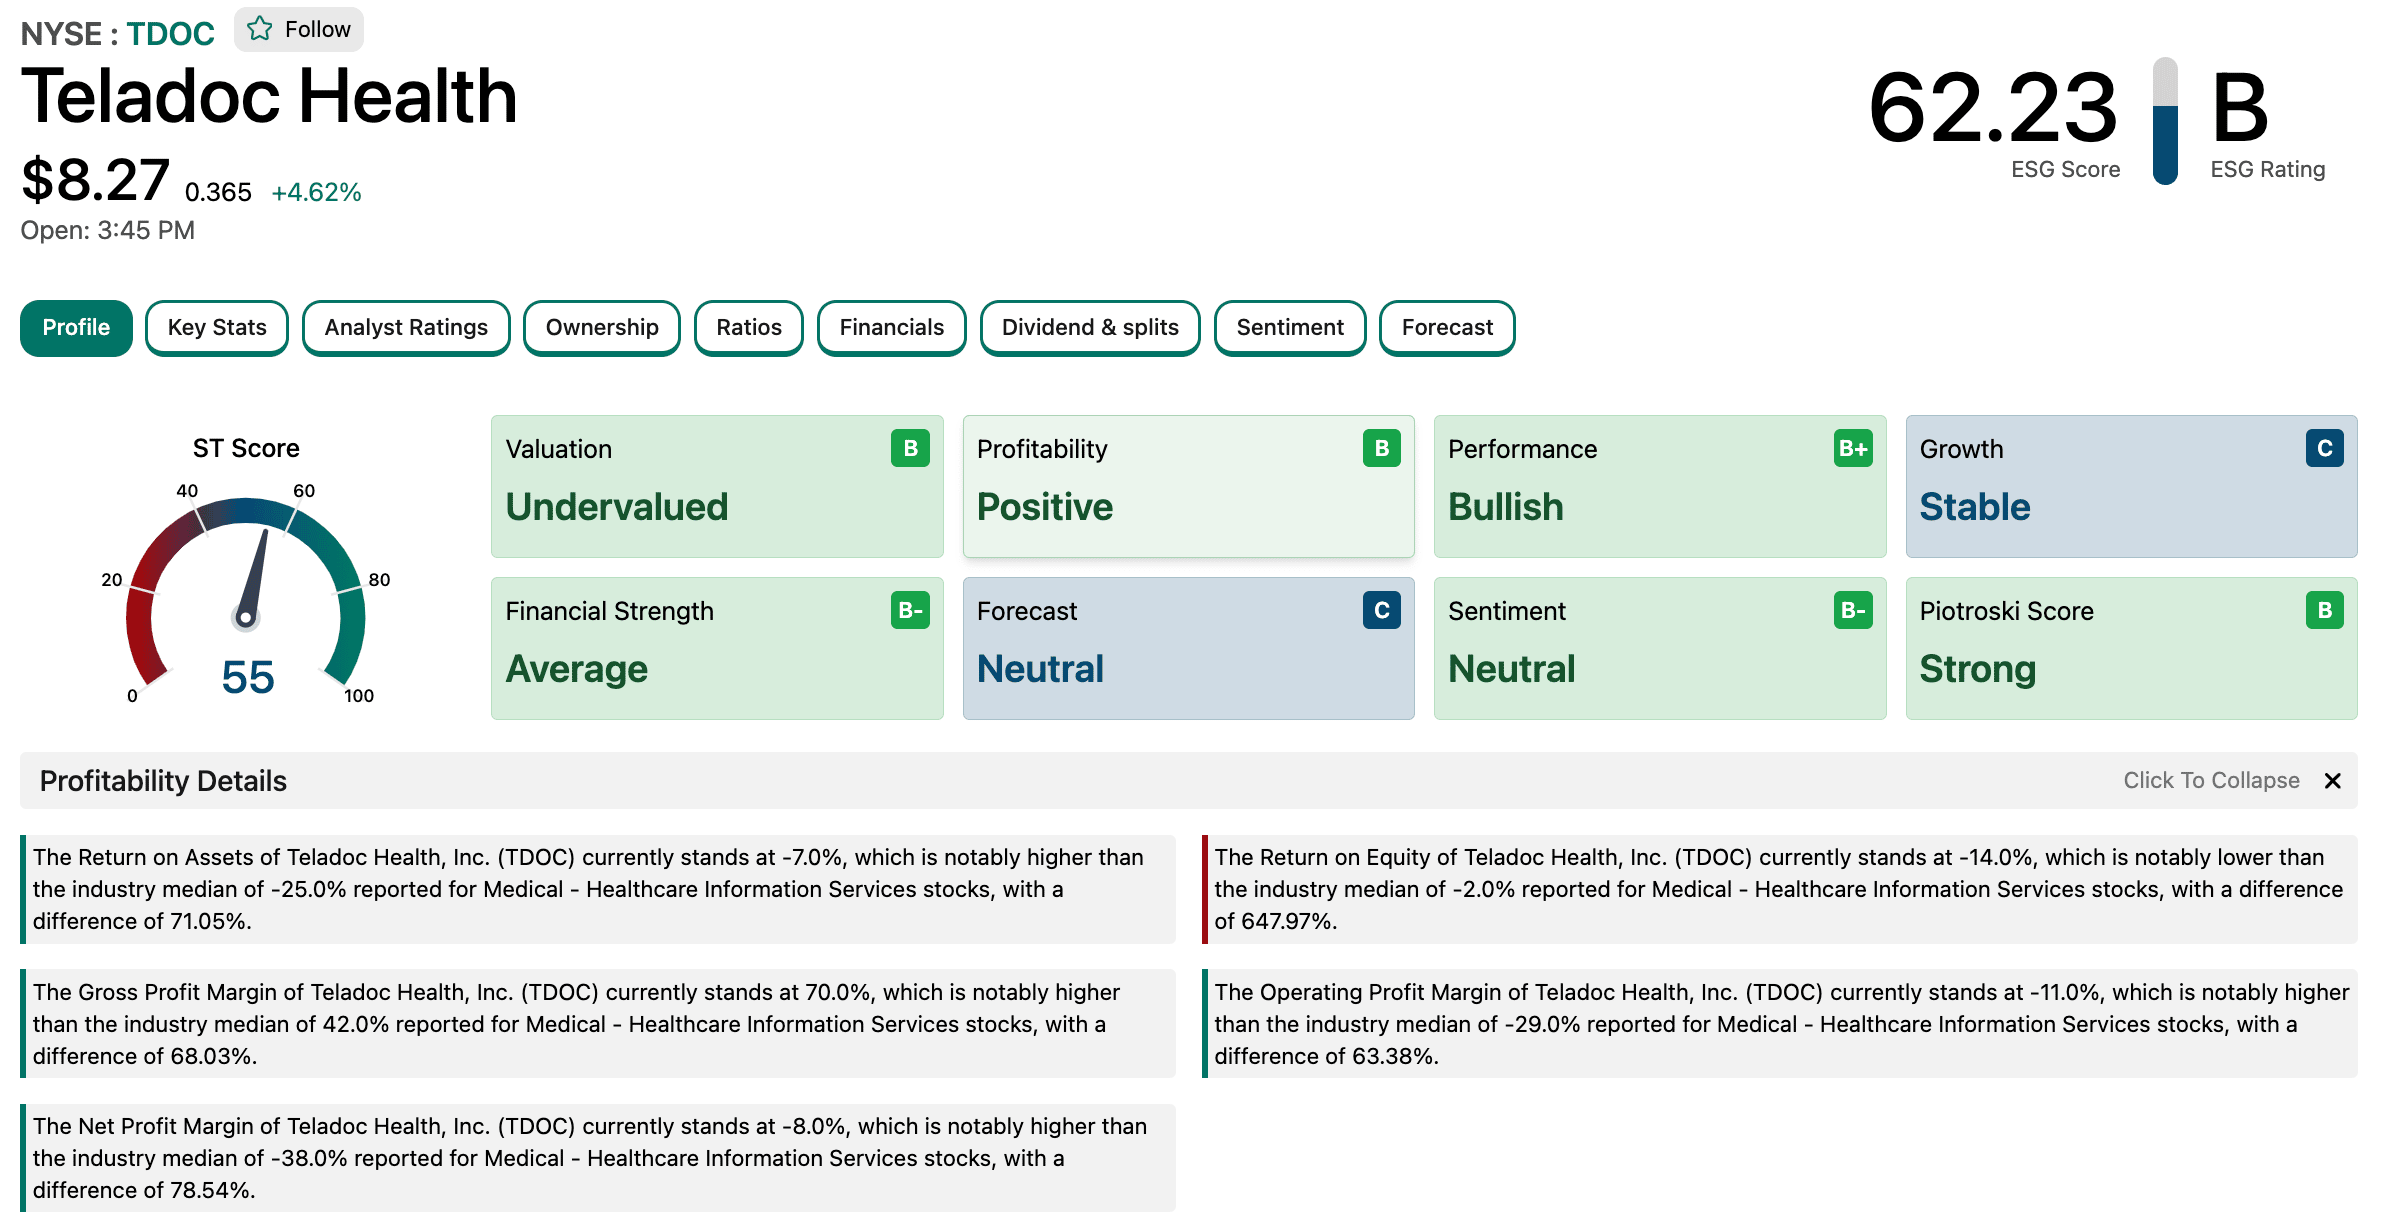Viewport: 2382px width, 1230px height.
Task: Click the Financial Strength B- badge
Action: [910, 610]
